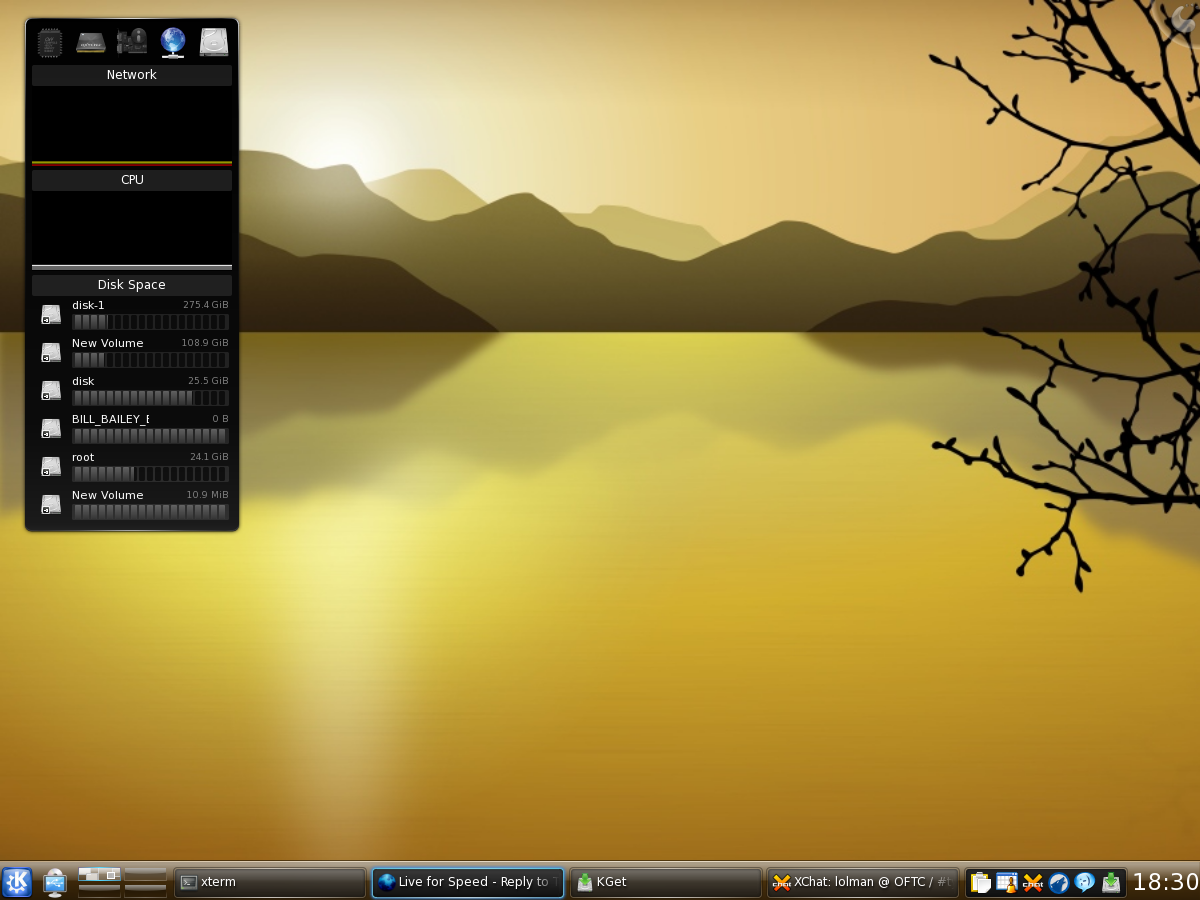
Task: Activate the Live for Speed browser task
Action: click(468, 882)
